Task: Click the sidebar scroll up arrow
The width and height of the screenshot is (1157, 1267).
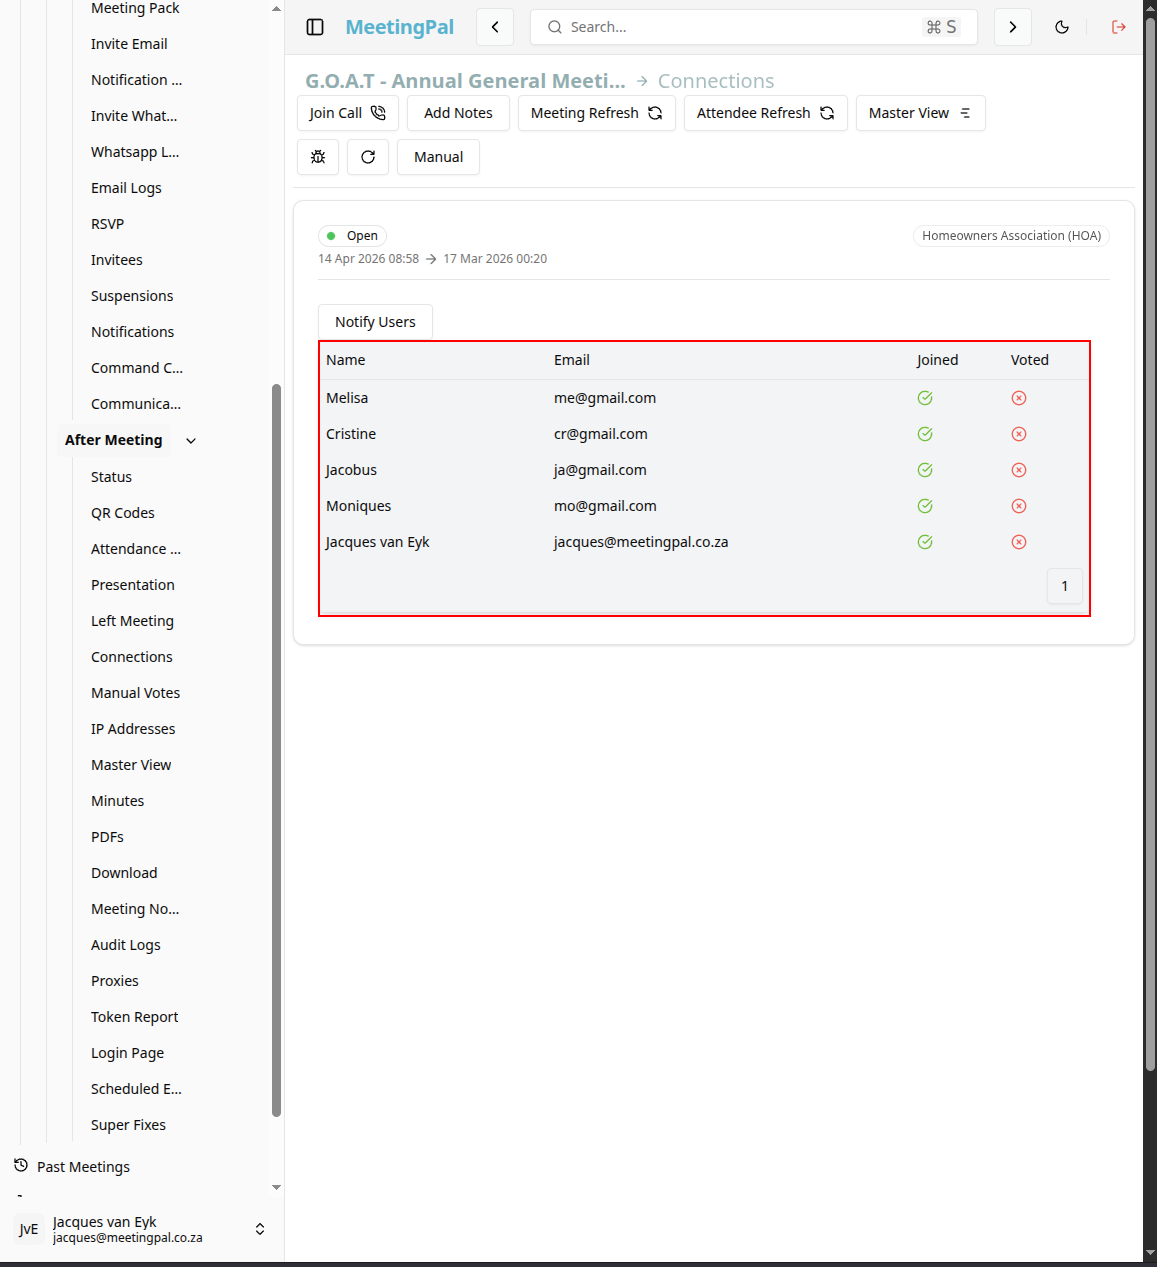Action: 276,8
